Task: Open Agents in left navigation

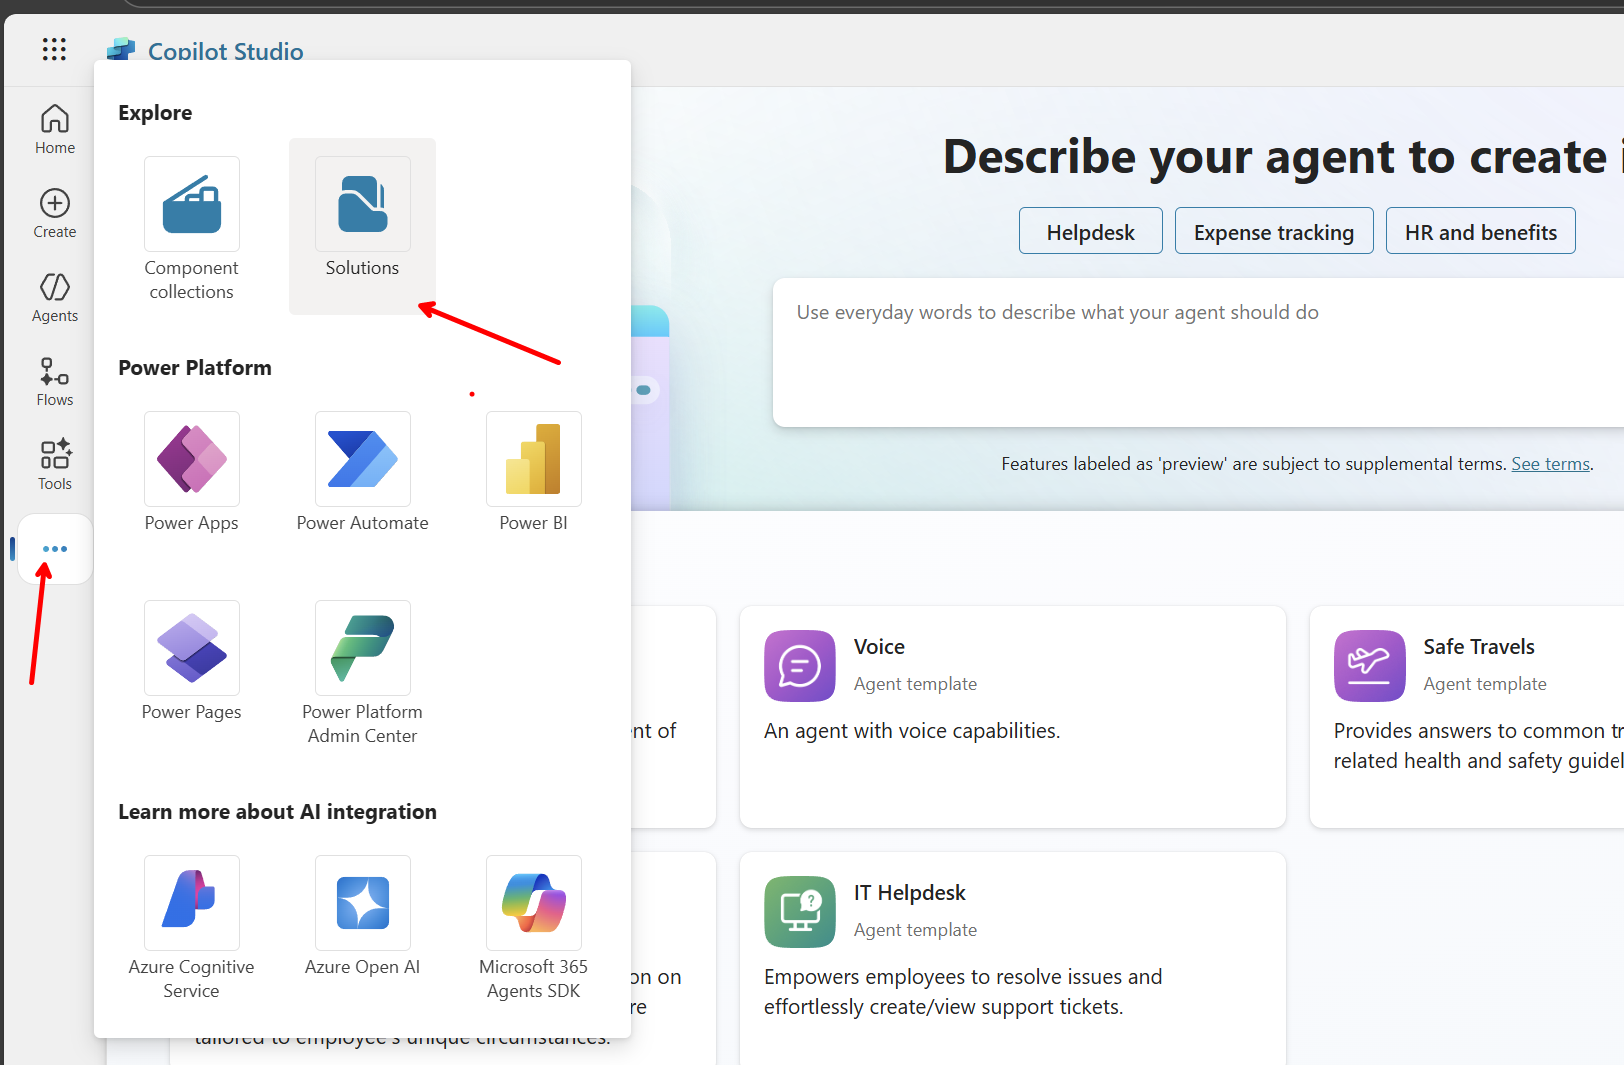Action: pyautogui.click(x=55, y=298)
